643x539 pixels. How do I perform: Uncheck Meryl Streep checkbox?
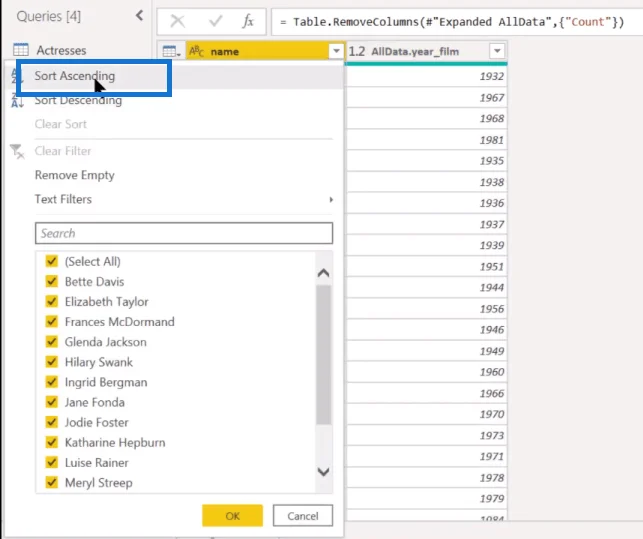click(x=52, y=482)
